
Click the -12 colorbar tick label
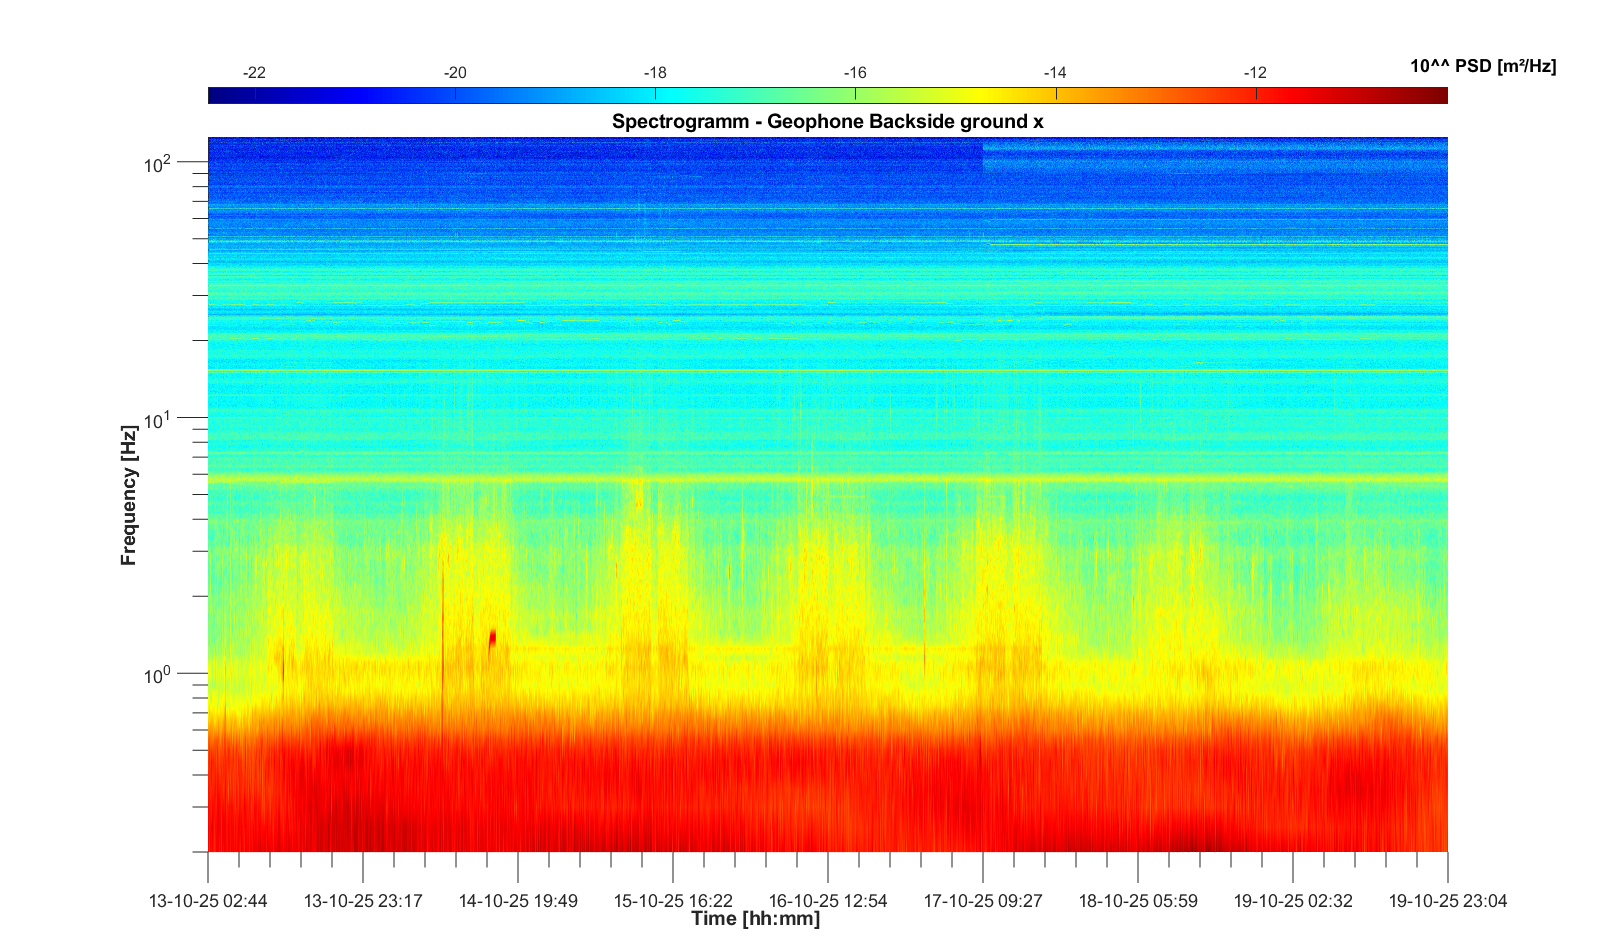tap(1255, 72)
